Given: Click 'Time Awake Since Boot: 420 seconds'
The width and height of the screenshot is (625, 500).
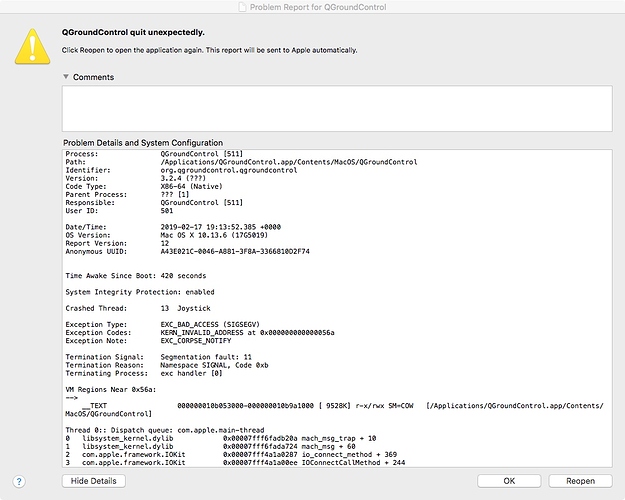Looking at the screenshot, I should pyautogui.click(x=136, y=276).
